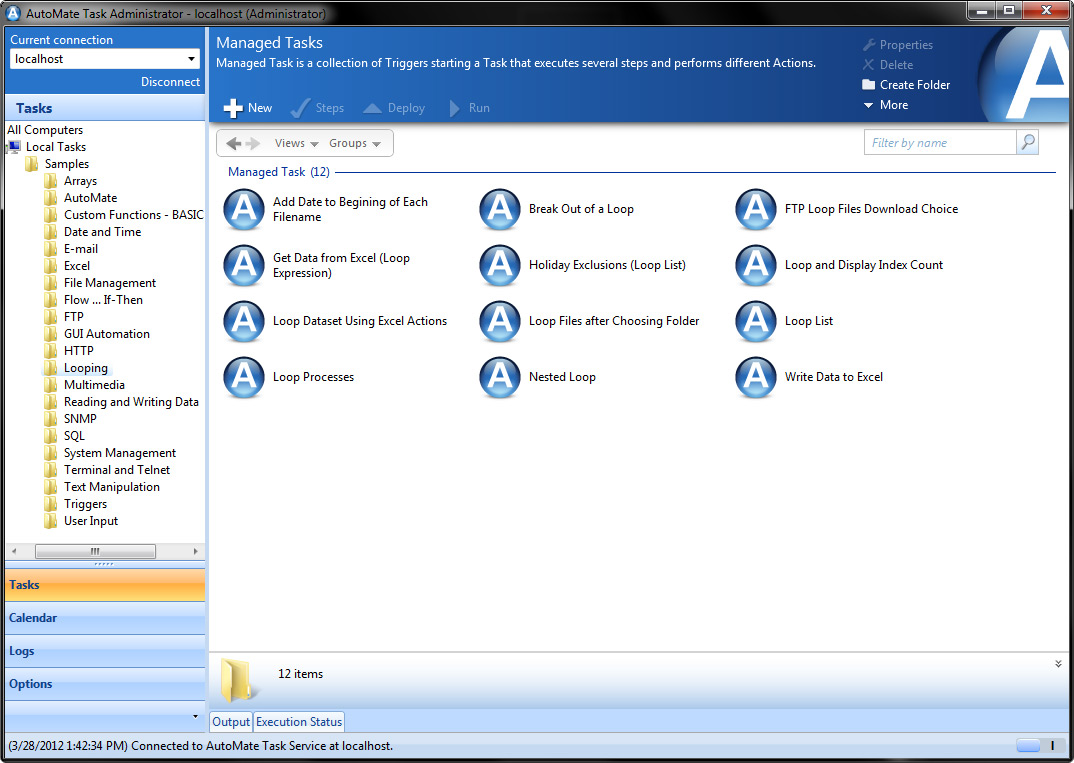Select the Terminal and Telnet folder
Viewport: 1074px width, 763px height.
(x=117, y=470)
